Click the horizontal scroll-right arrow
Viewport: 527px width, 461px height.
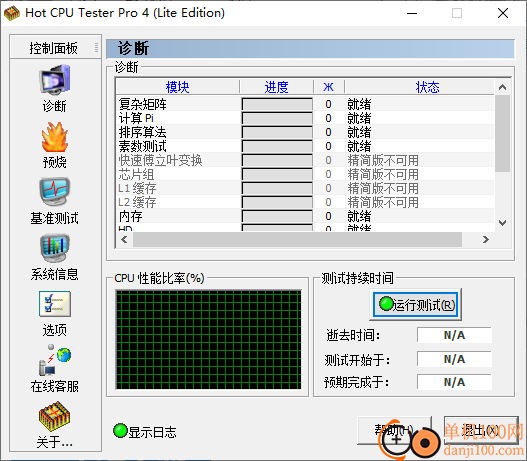coord(486,240)
